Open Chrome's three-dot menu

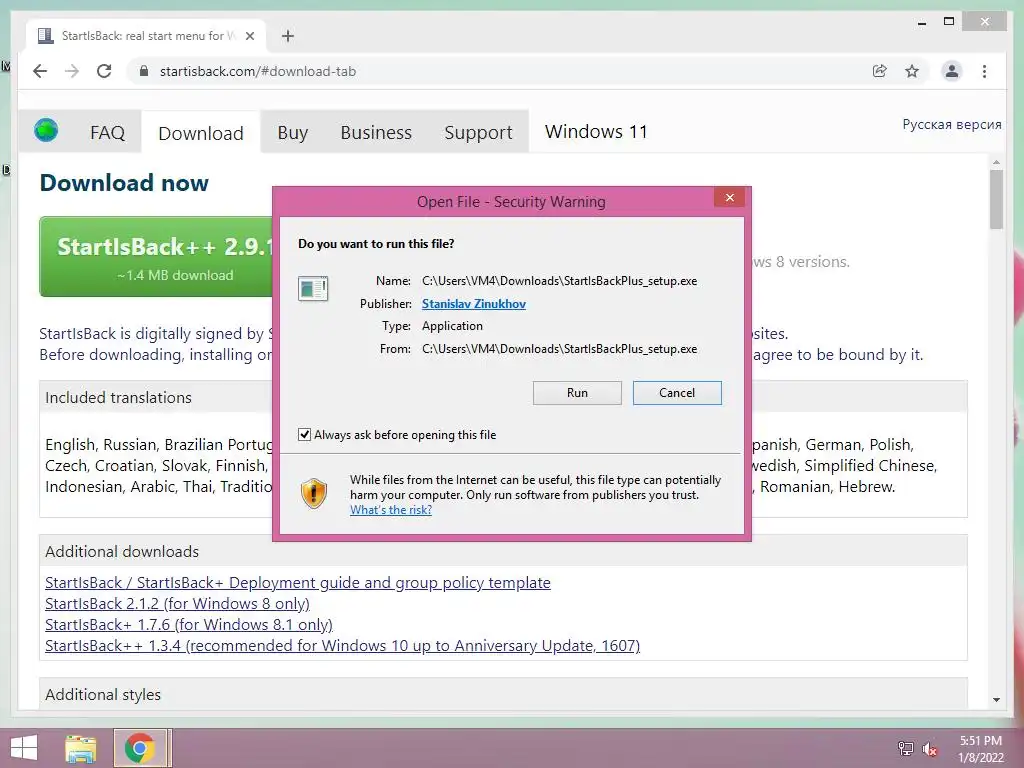click(984, 71)
